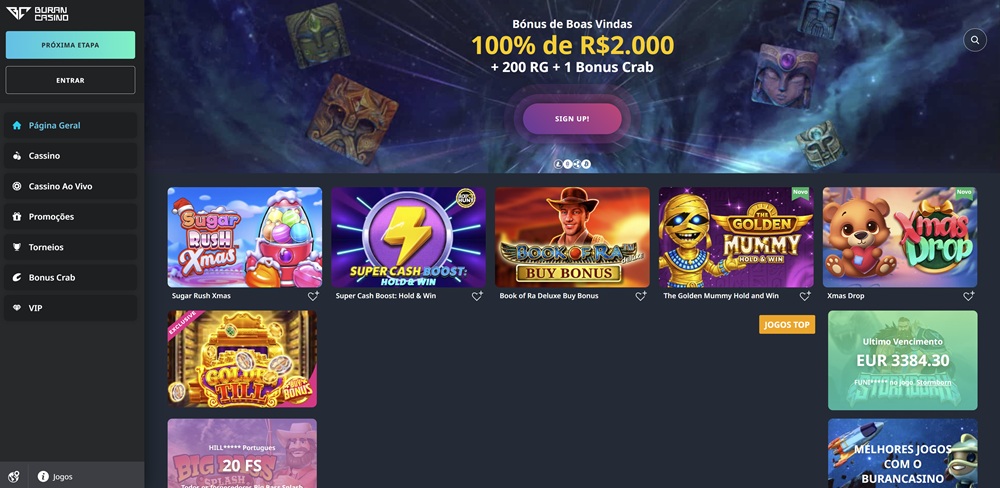Click the ENTRAR login button

click(x=70, y=80)
